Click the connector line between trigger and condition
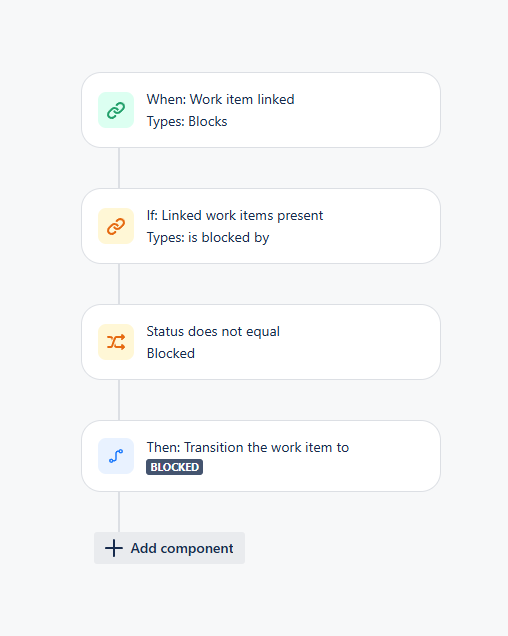The width and height of the screenshot is (508, 636). pyautogui.click(x=119, y=168)
